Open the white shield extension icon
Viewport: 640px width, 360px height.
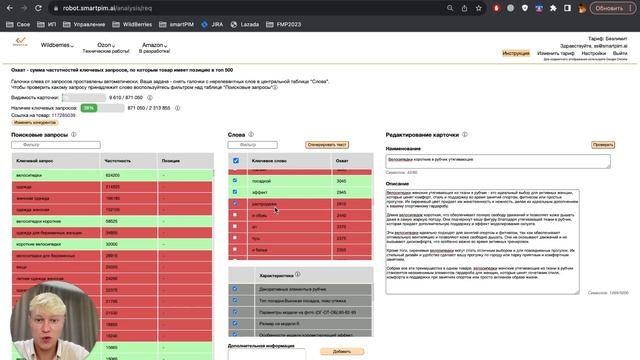(525, 8)
